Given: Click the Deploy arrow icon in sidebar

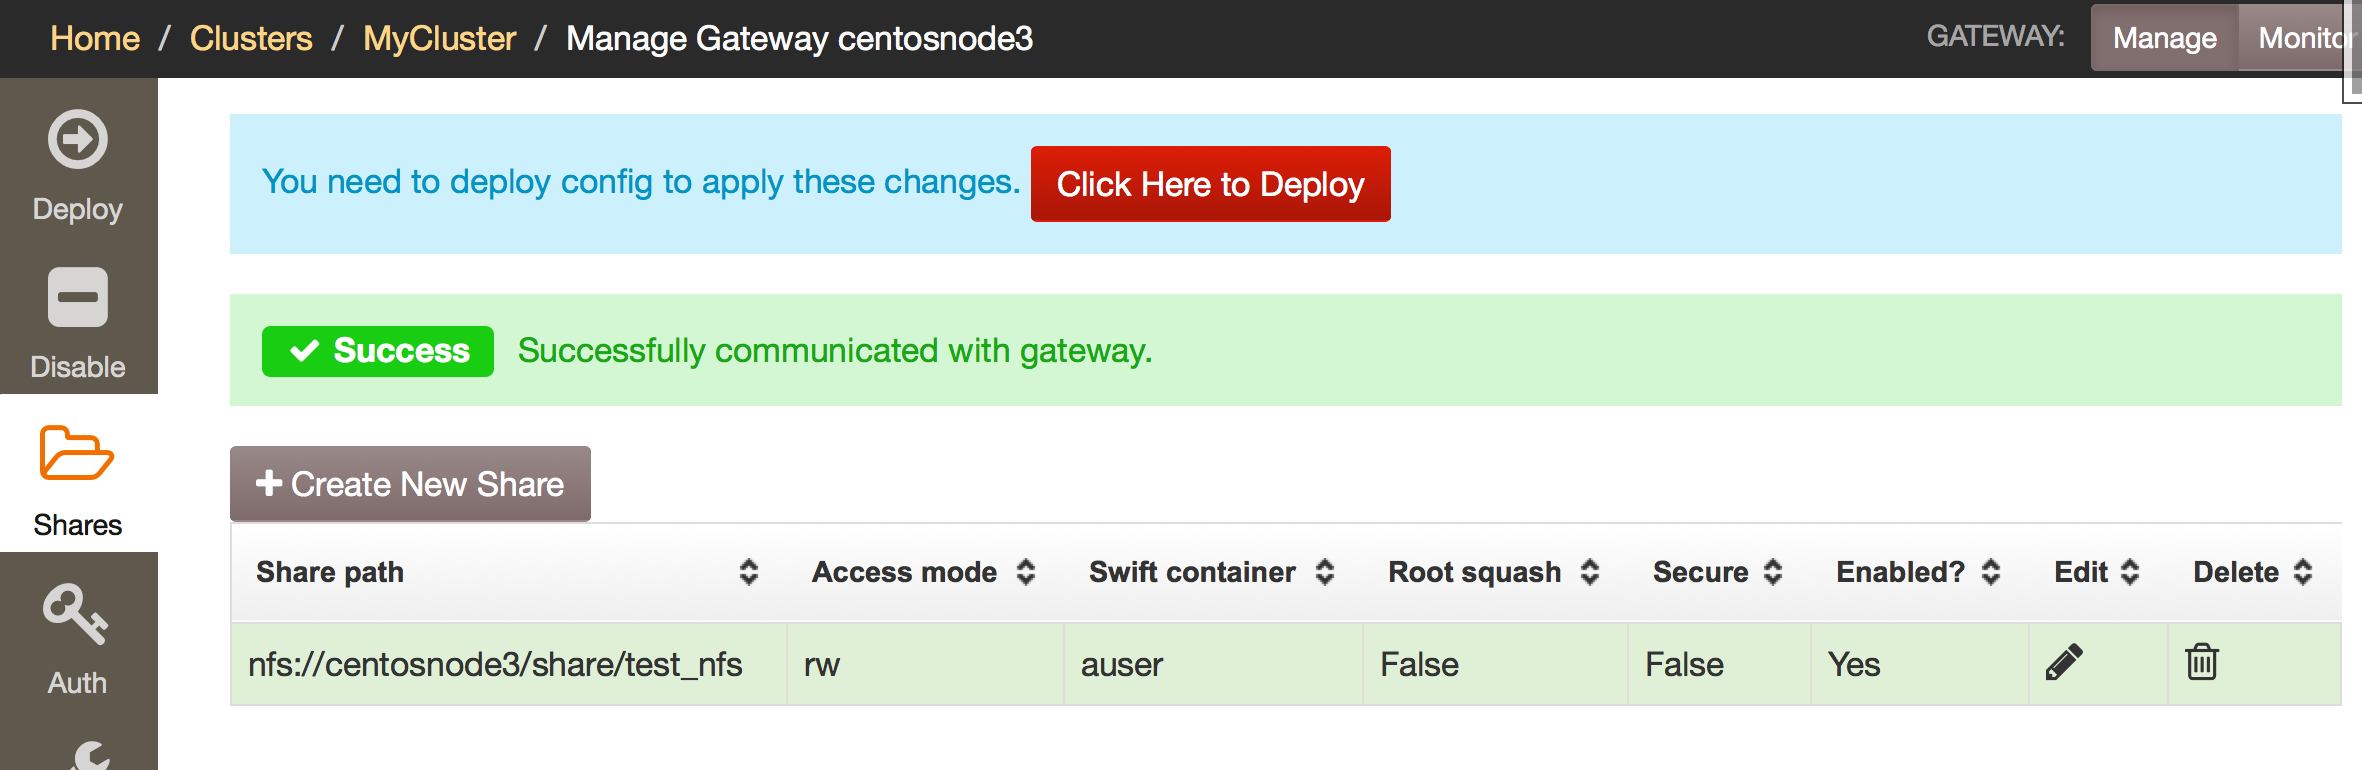Looking at the screenshot, I should (x=78, y=139).
